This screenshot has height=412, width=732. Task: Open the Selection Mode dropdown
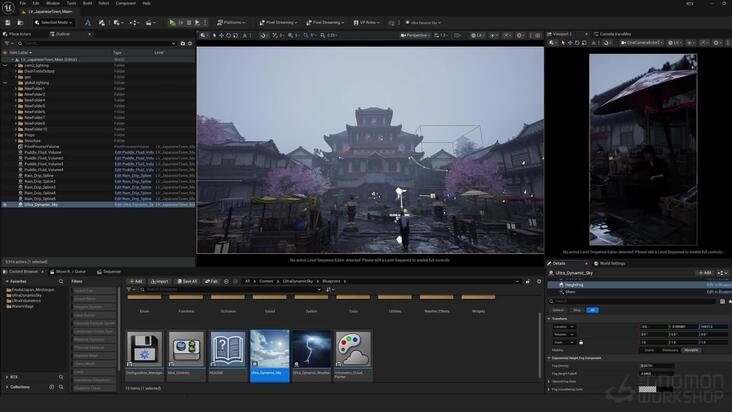point(53,22)
